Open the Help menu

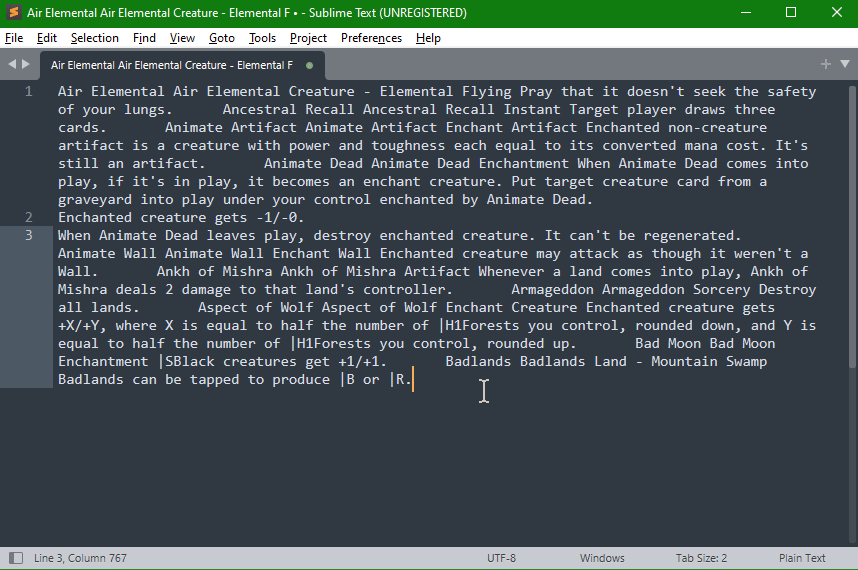428,38
